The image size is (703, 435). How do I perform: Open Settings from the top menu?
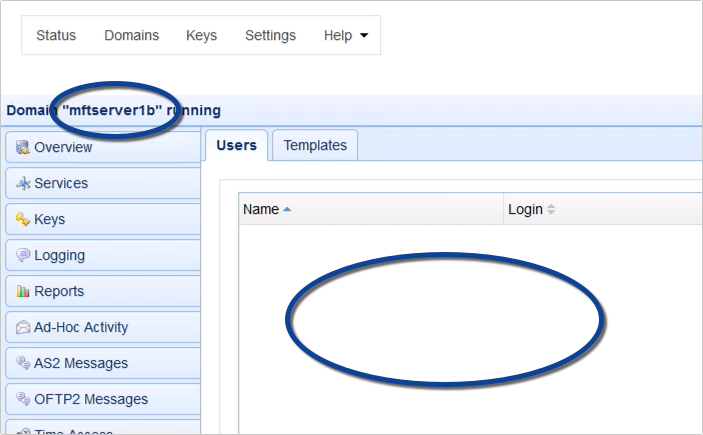pyautogui.click(x=270, y=36)
